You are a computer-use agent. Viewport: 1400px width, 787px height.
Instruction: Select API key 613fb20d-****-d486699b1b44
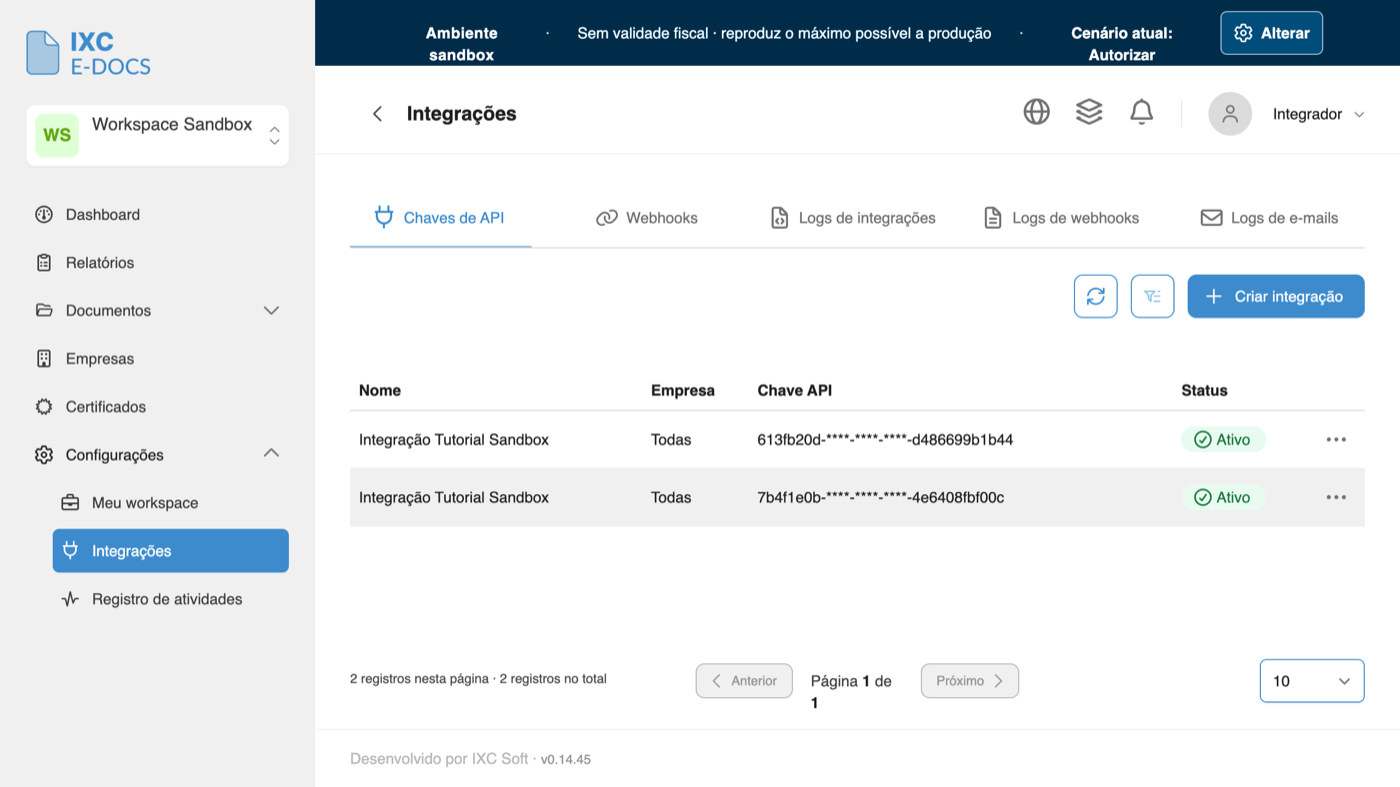point(885,439)
